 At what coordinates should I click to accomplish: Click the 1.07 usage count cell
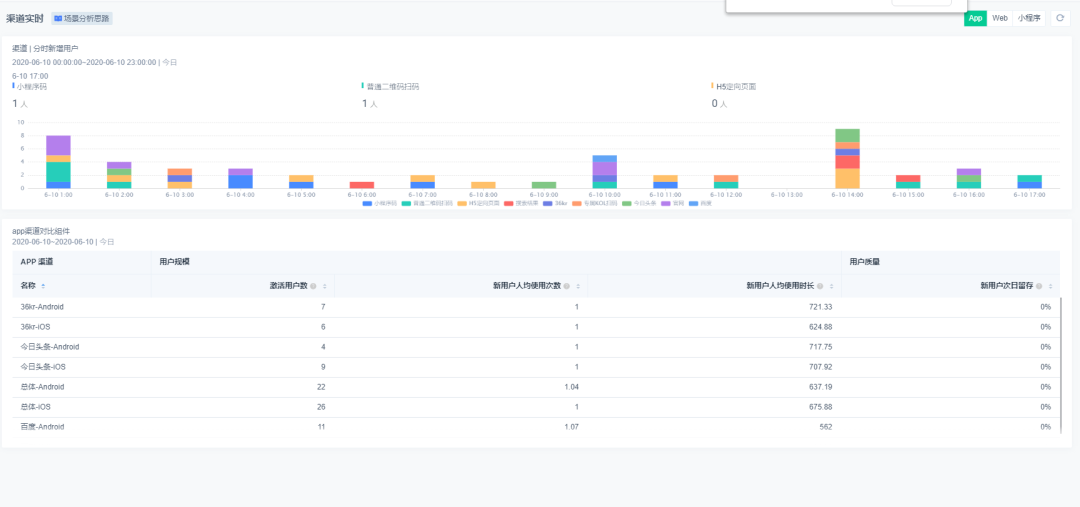click(572, 426)
